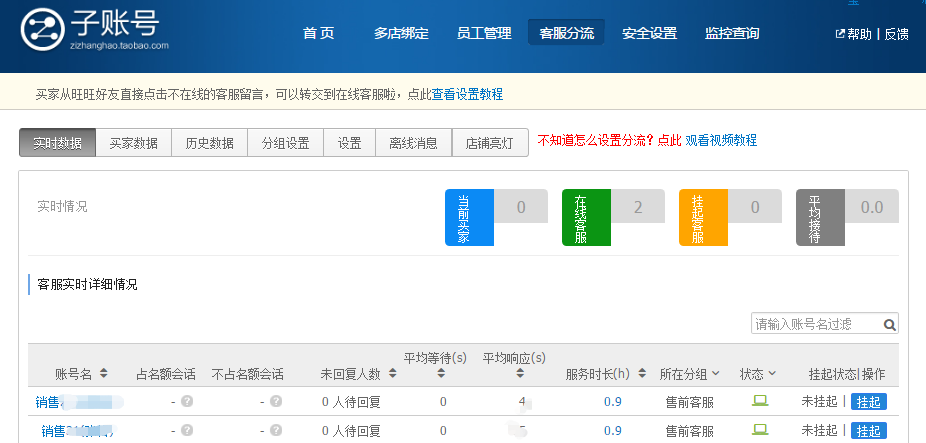
Task: Switch to the 历史数据 tab
Action: (x=209, y=142)
